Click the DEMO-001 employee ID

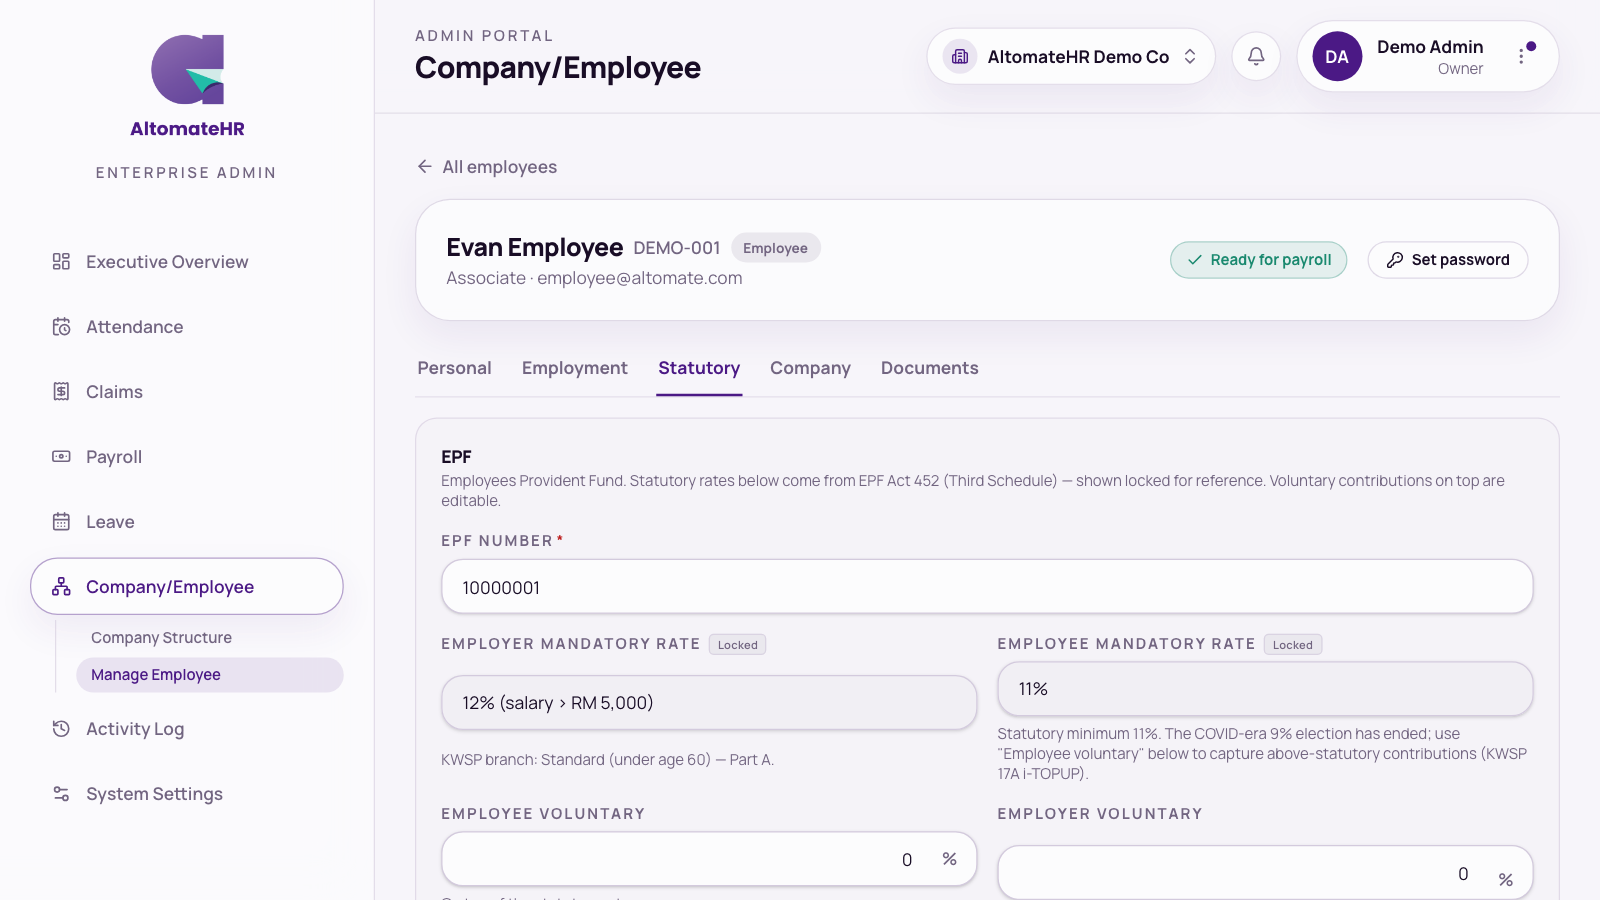(x=677, y=248)
